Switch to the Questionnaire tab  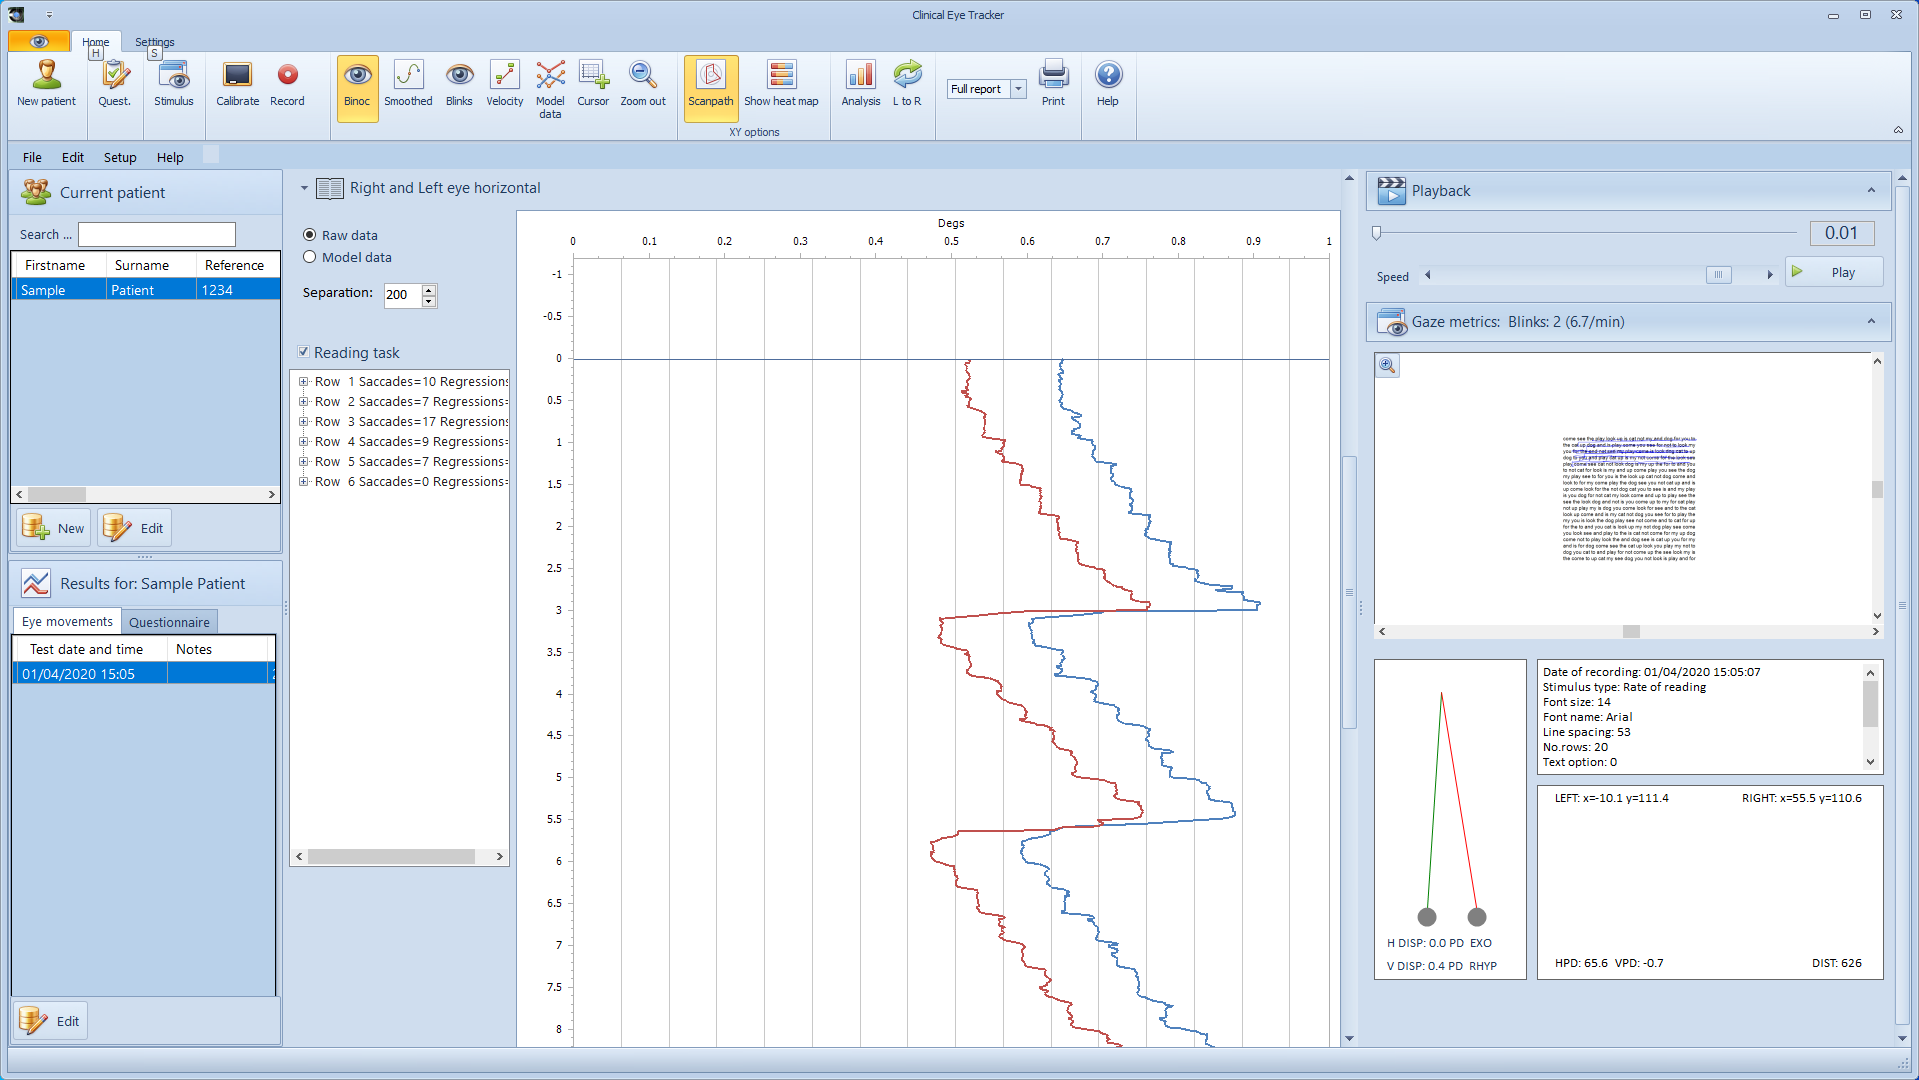tap(169, 622)
